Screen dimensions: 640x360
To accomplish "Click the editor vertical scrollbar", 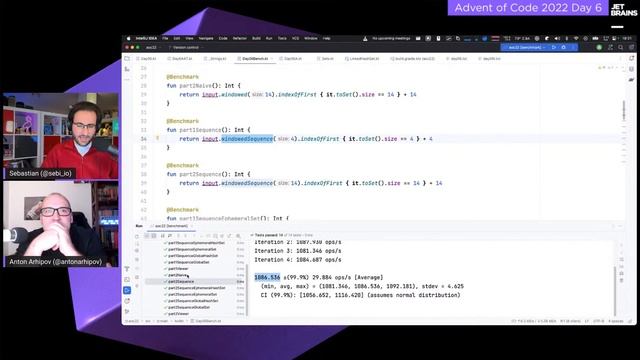I will tap(624, 110).
